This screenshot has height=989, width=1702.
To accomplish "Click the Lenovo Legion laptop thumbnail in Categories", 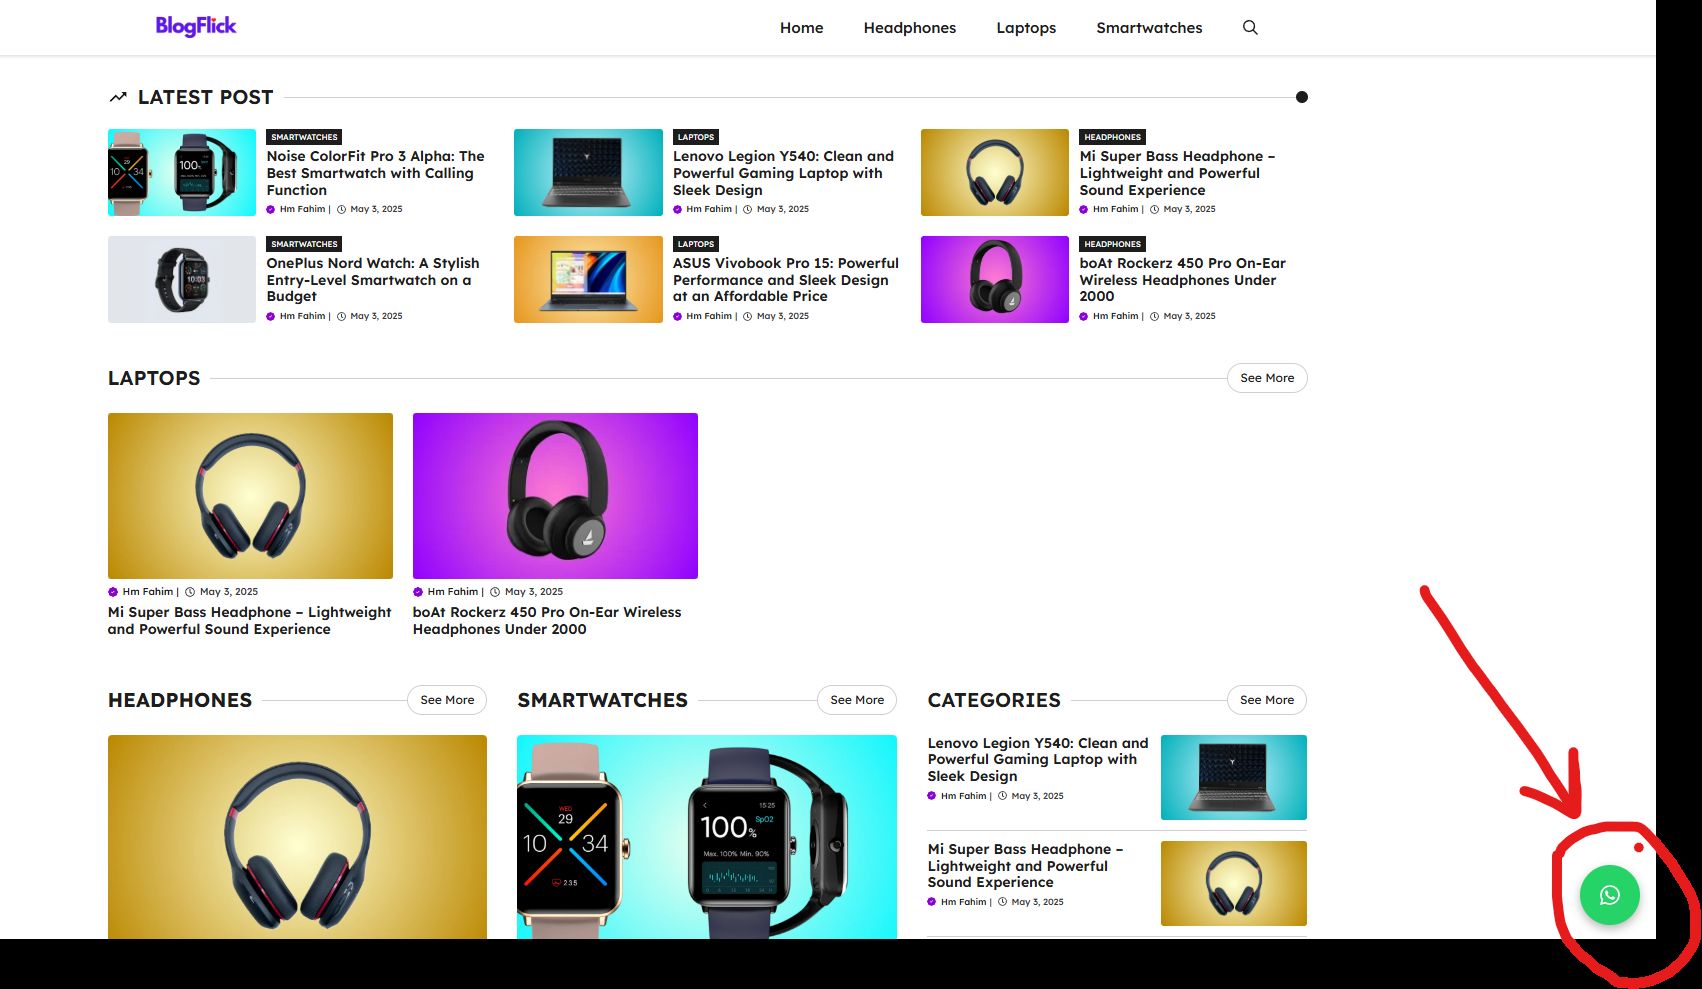I will (x=1233, y=777).
